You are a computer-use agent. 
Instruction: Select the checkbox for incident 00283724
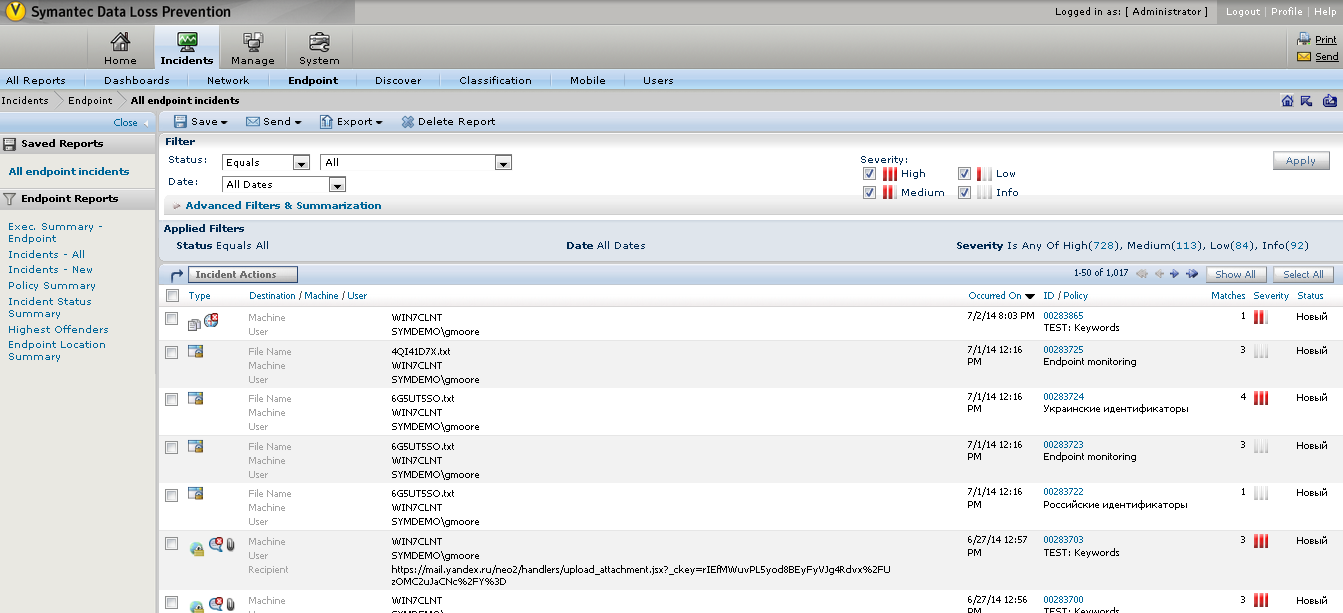coord(172,399)
